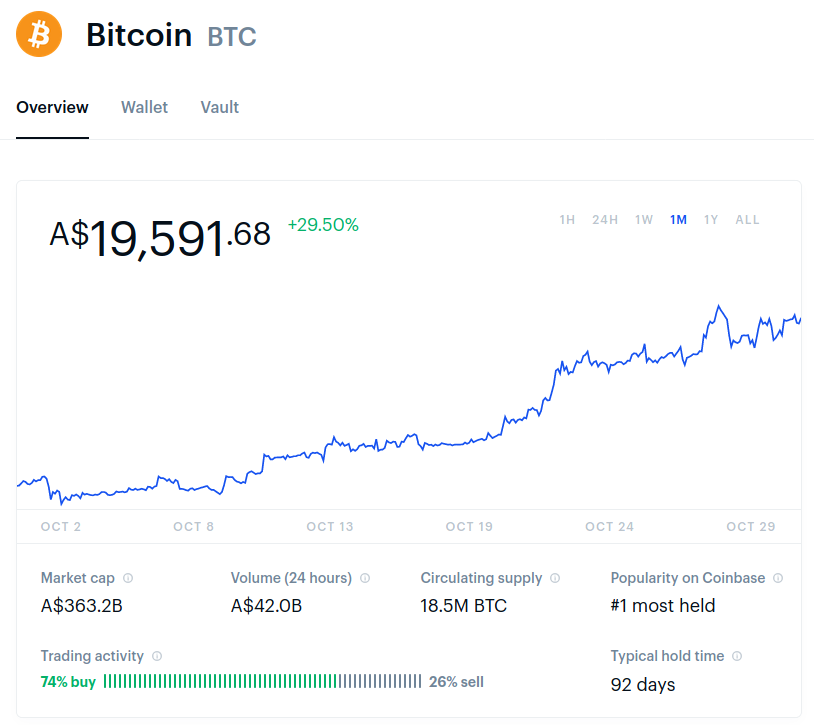The image size is (814, 725).
Task: Set the chart to the 1Y range
Action: [711, 220]
